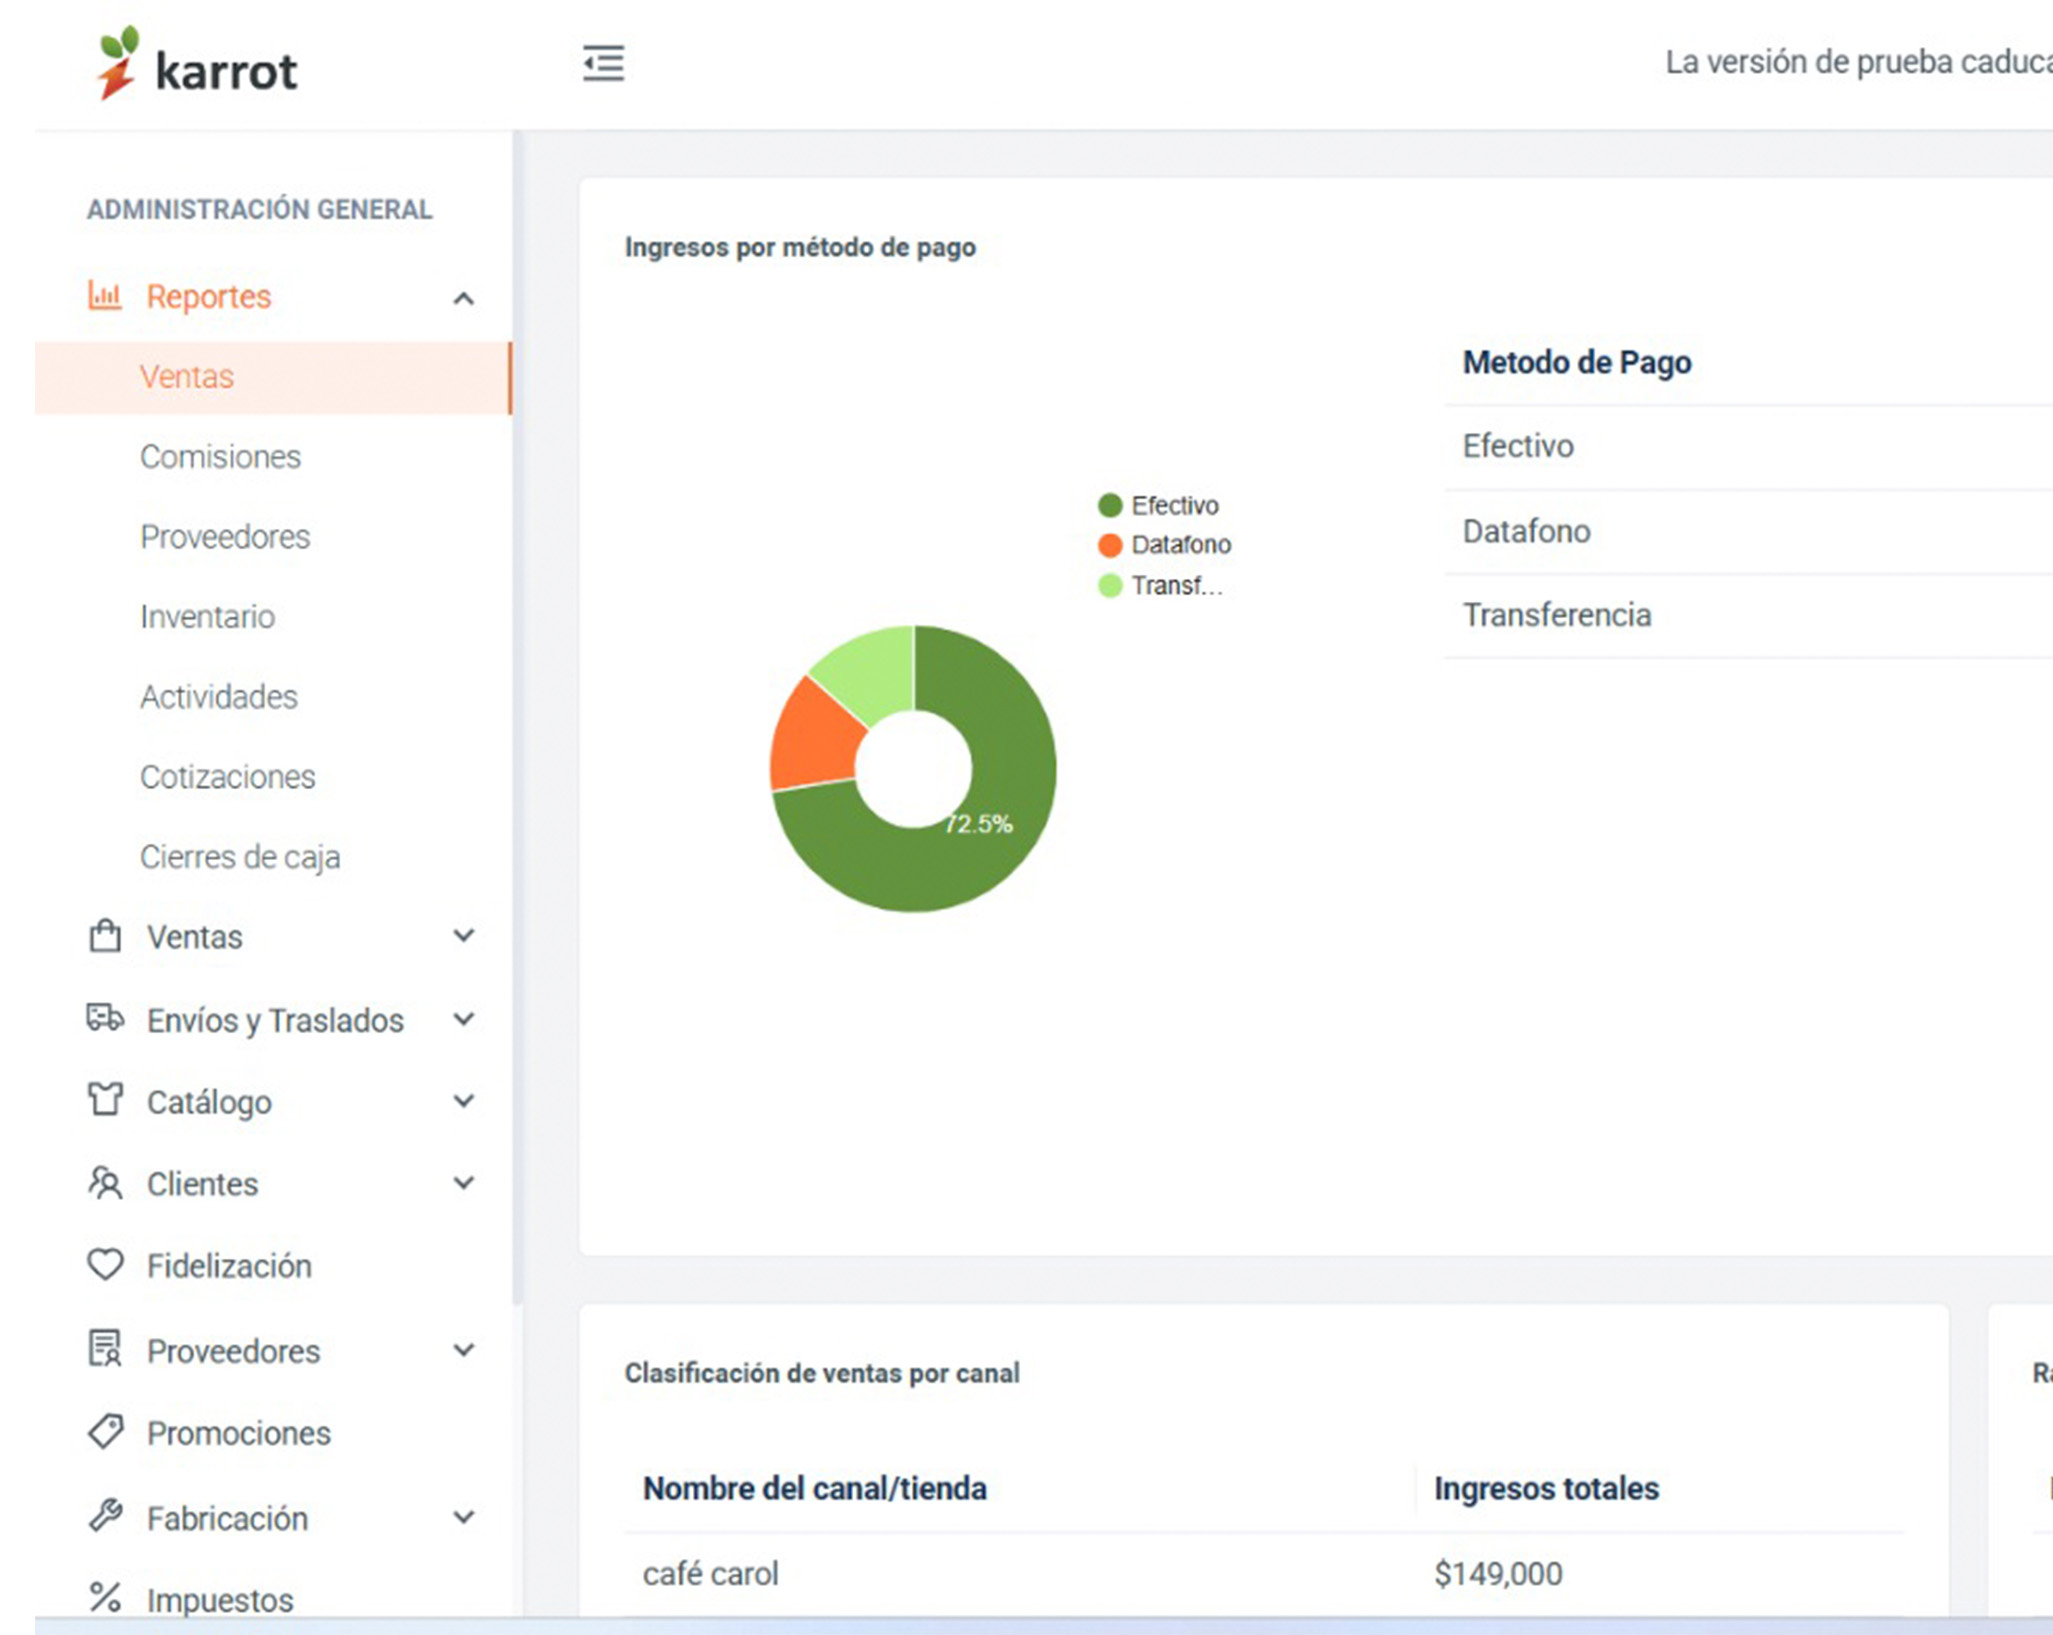Click the 72.5% chart label
The width and height of the screenshot is (2053, 1635).
coord(978,824)
